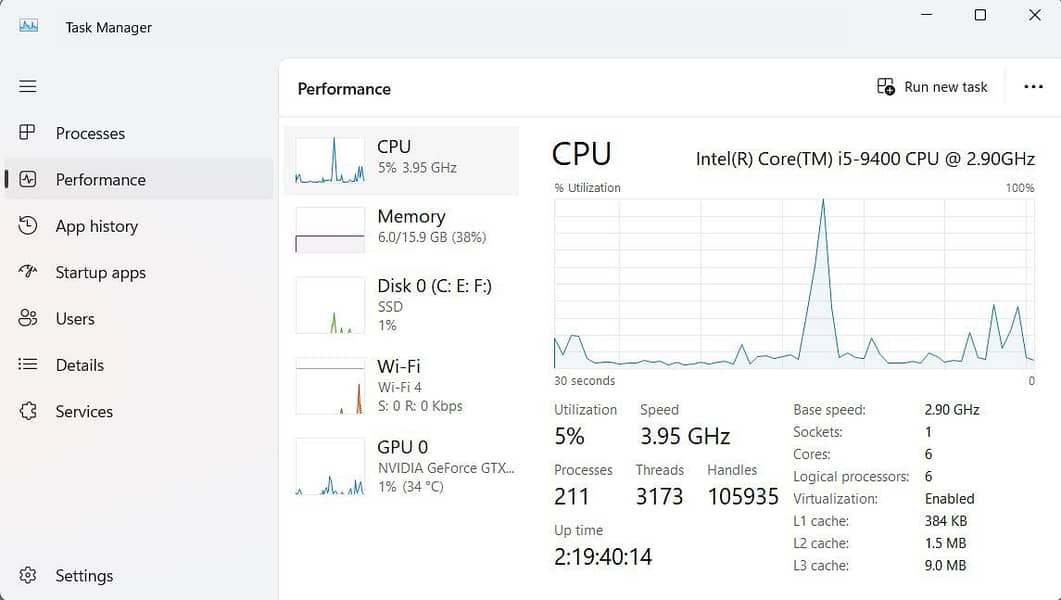Screen dimensions: 1061x600
Task: Open GPU 0 NVIDIA GeForce view
Action: [x=401, y=466]
